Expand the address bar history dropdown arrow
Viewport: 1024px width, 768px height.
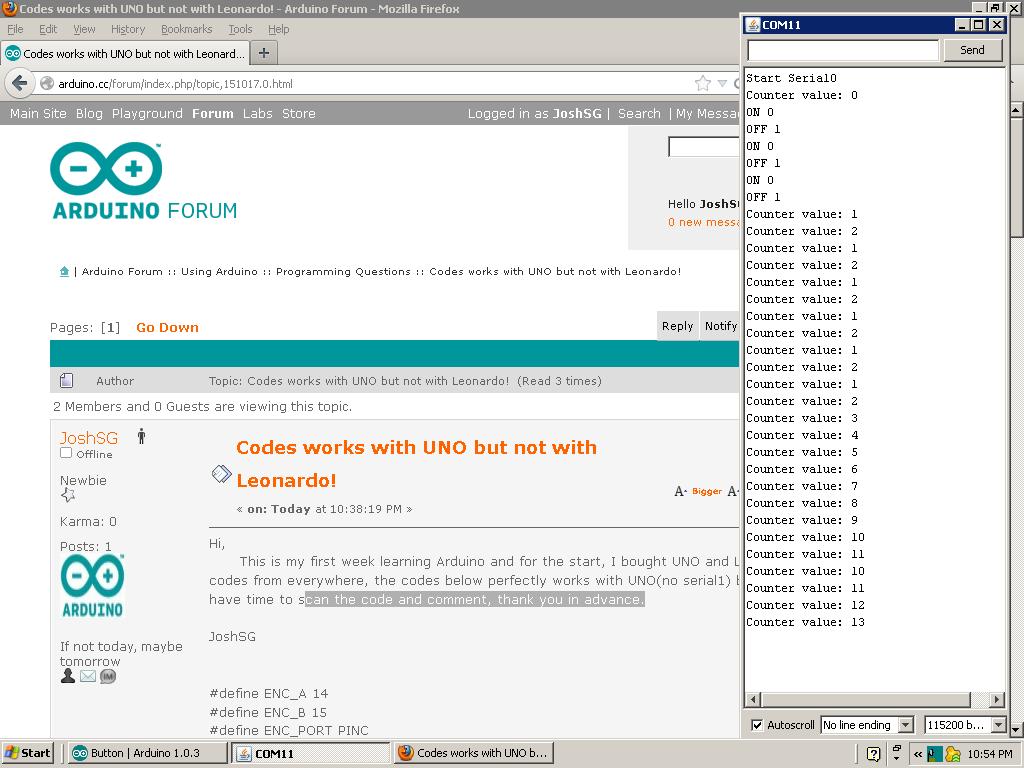pyautogui.click(x=723, y=83)
